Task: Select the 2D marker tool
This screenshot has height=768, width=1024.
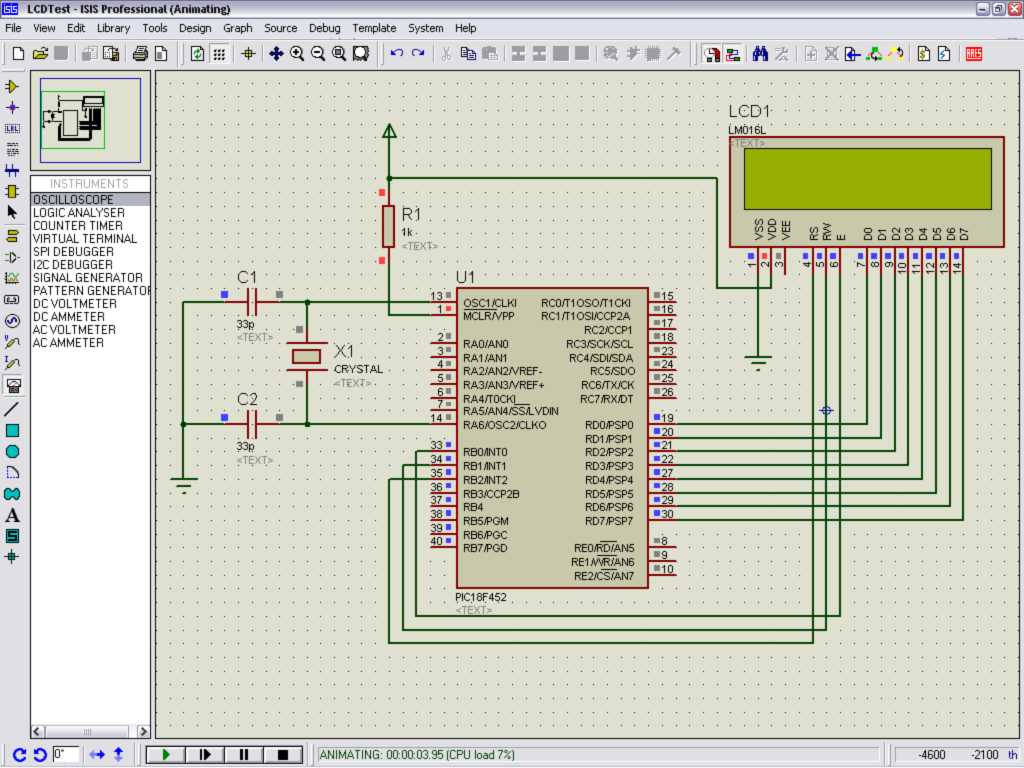Action: pos(12,557)
